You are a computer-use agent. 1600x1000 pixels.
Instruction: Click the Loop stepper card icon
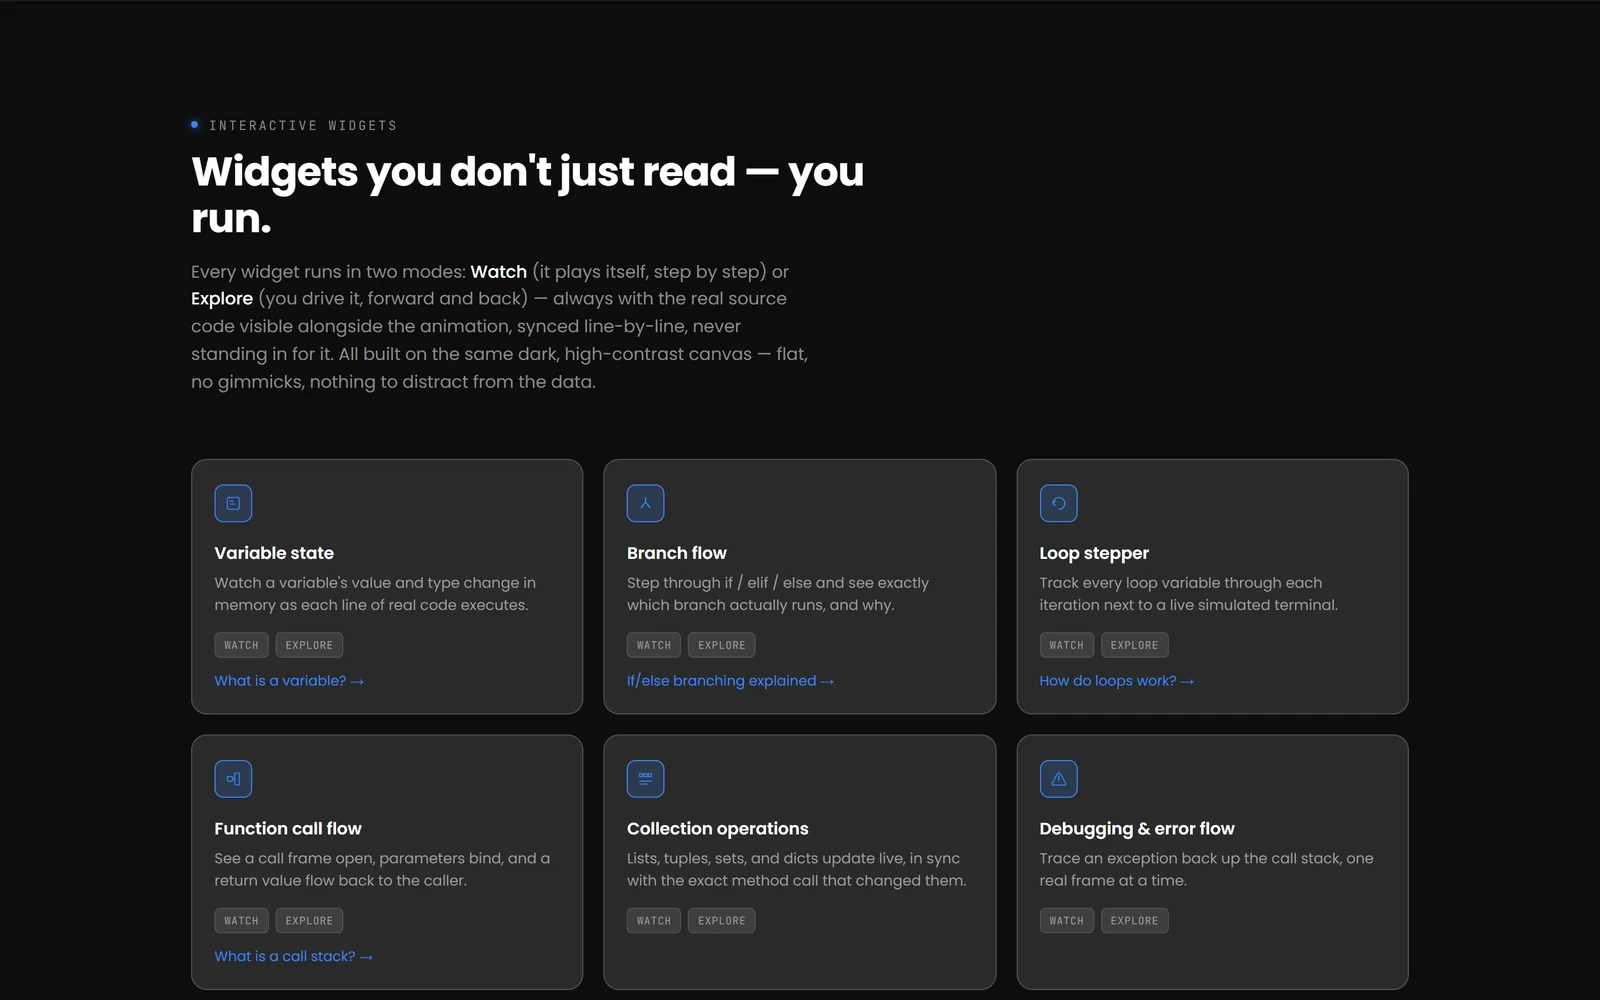tap(1058, 503)
